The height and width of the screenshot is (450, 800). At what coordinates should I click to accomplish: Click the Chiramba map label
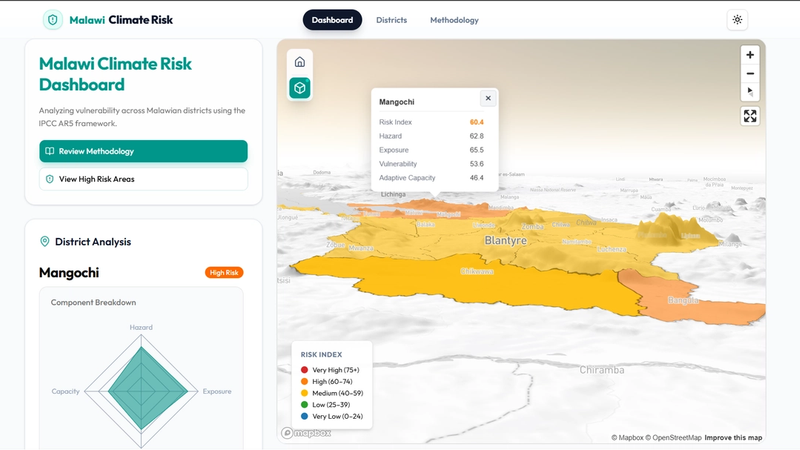click(x=602, y=370)
